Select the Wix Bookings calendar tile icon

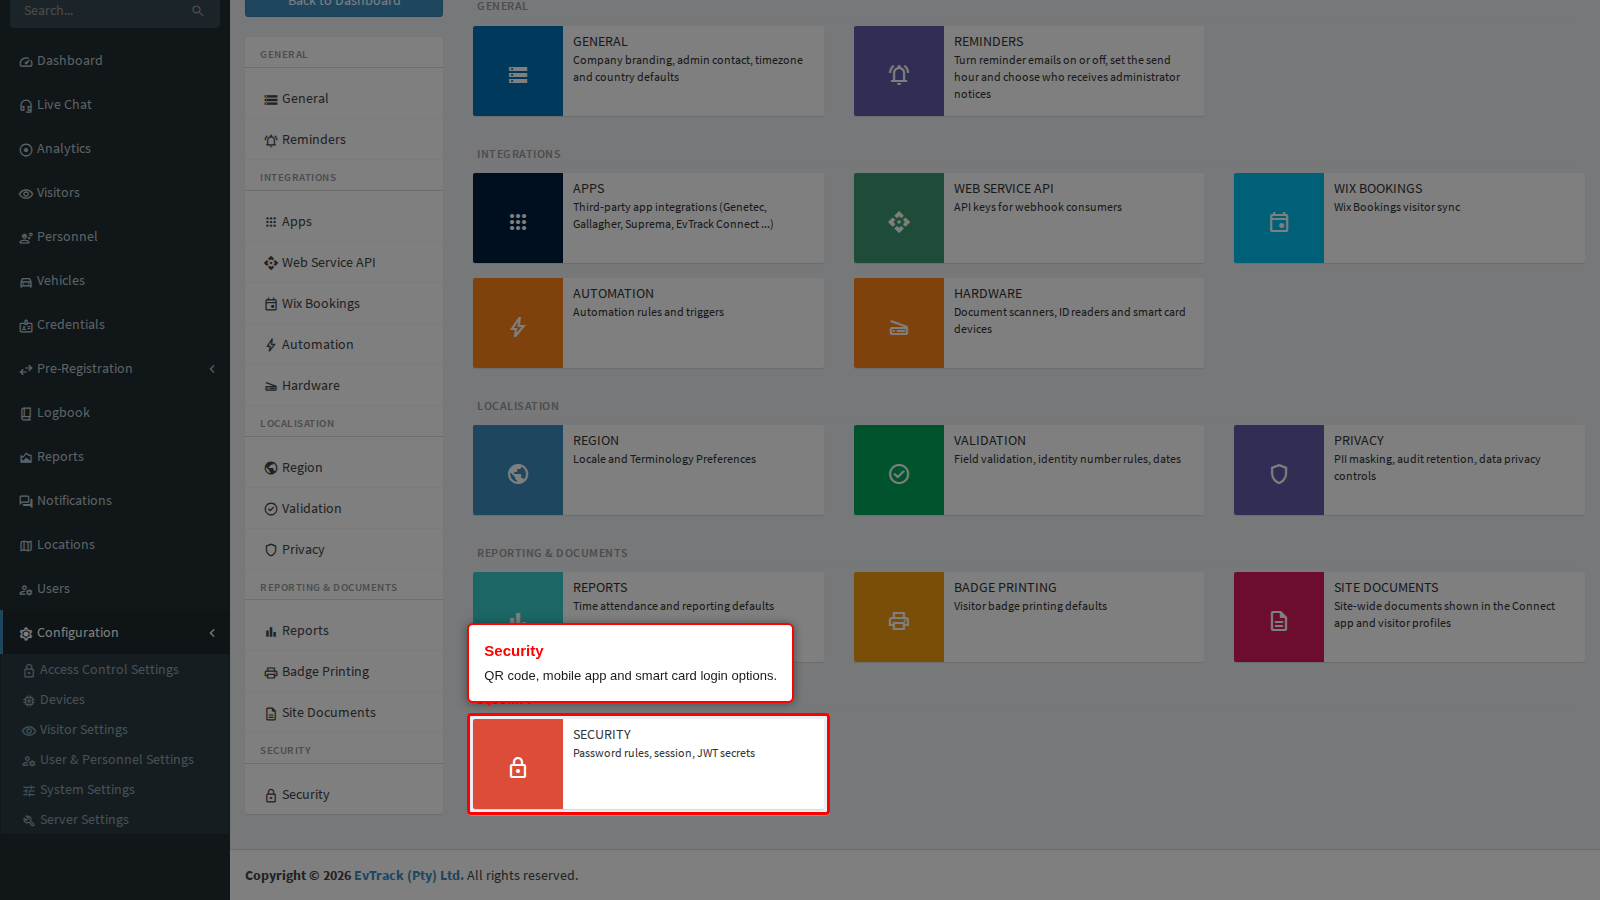pos(1279,222)
